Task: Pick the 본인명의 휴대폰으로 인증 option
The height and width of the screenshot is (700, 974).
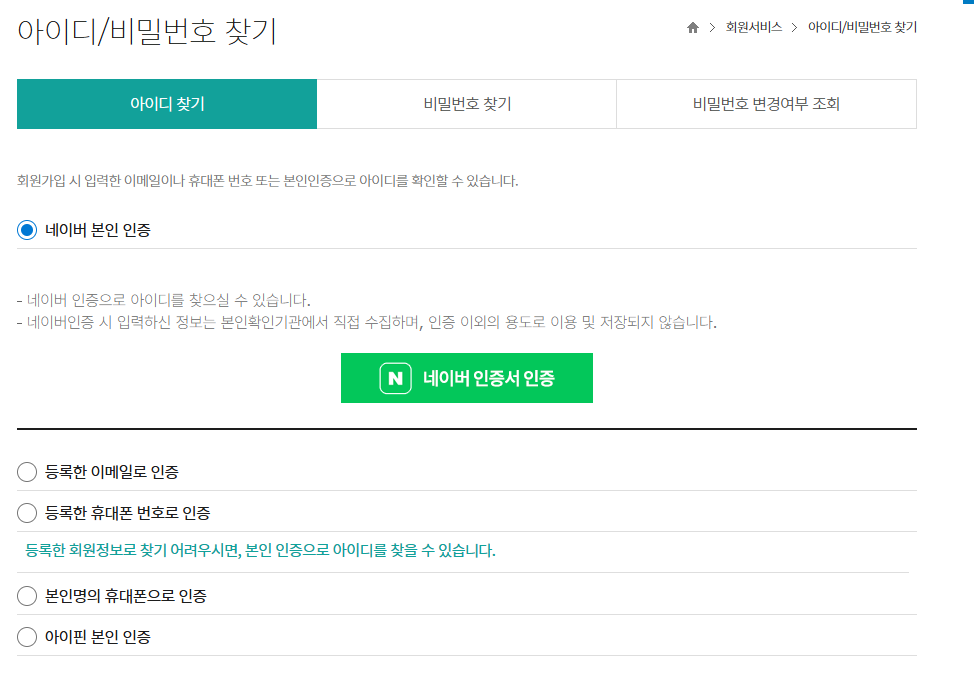Action: pos(27,596)
